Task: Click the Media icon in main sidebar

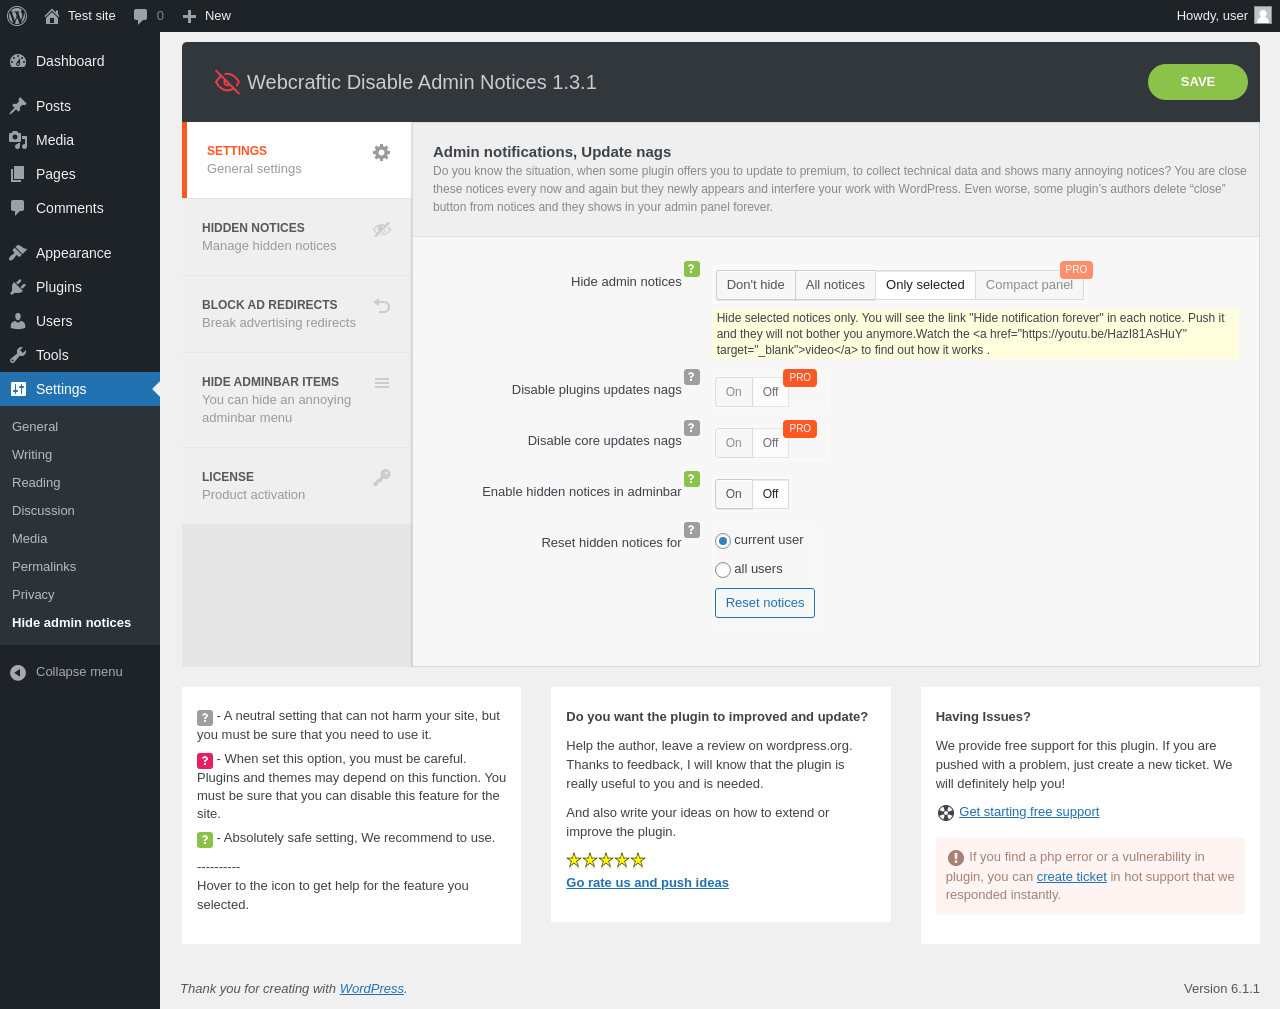Action: coord(18,140)
